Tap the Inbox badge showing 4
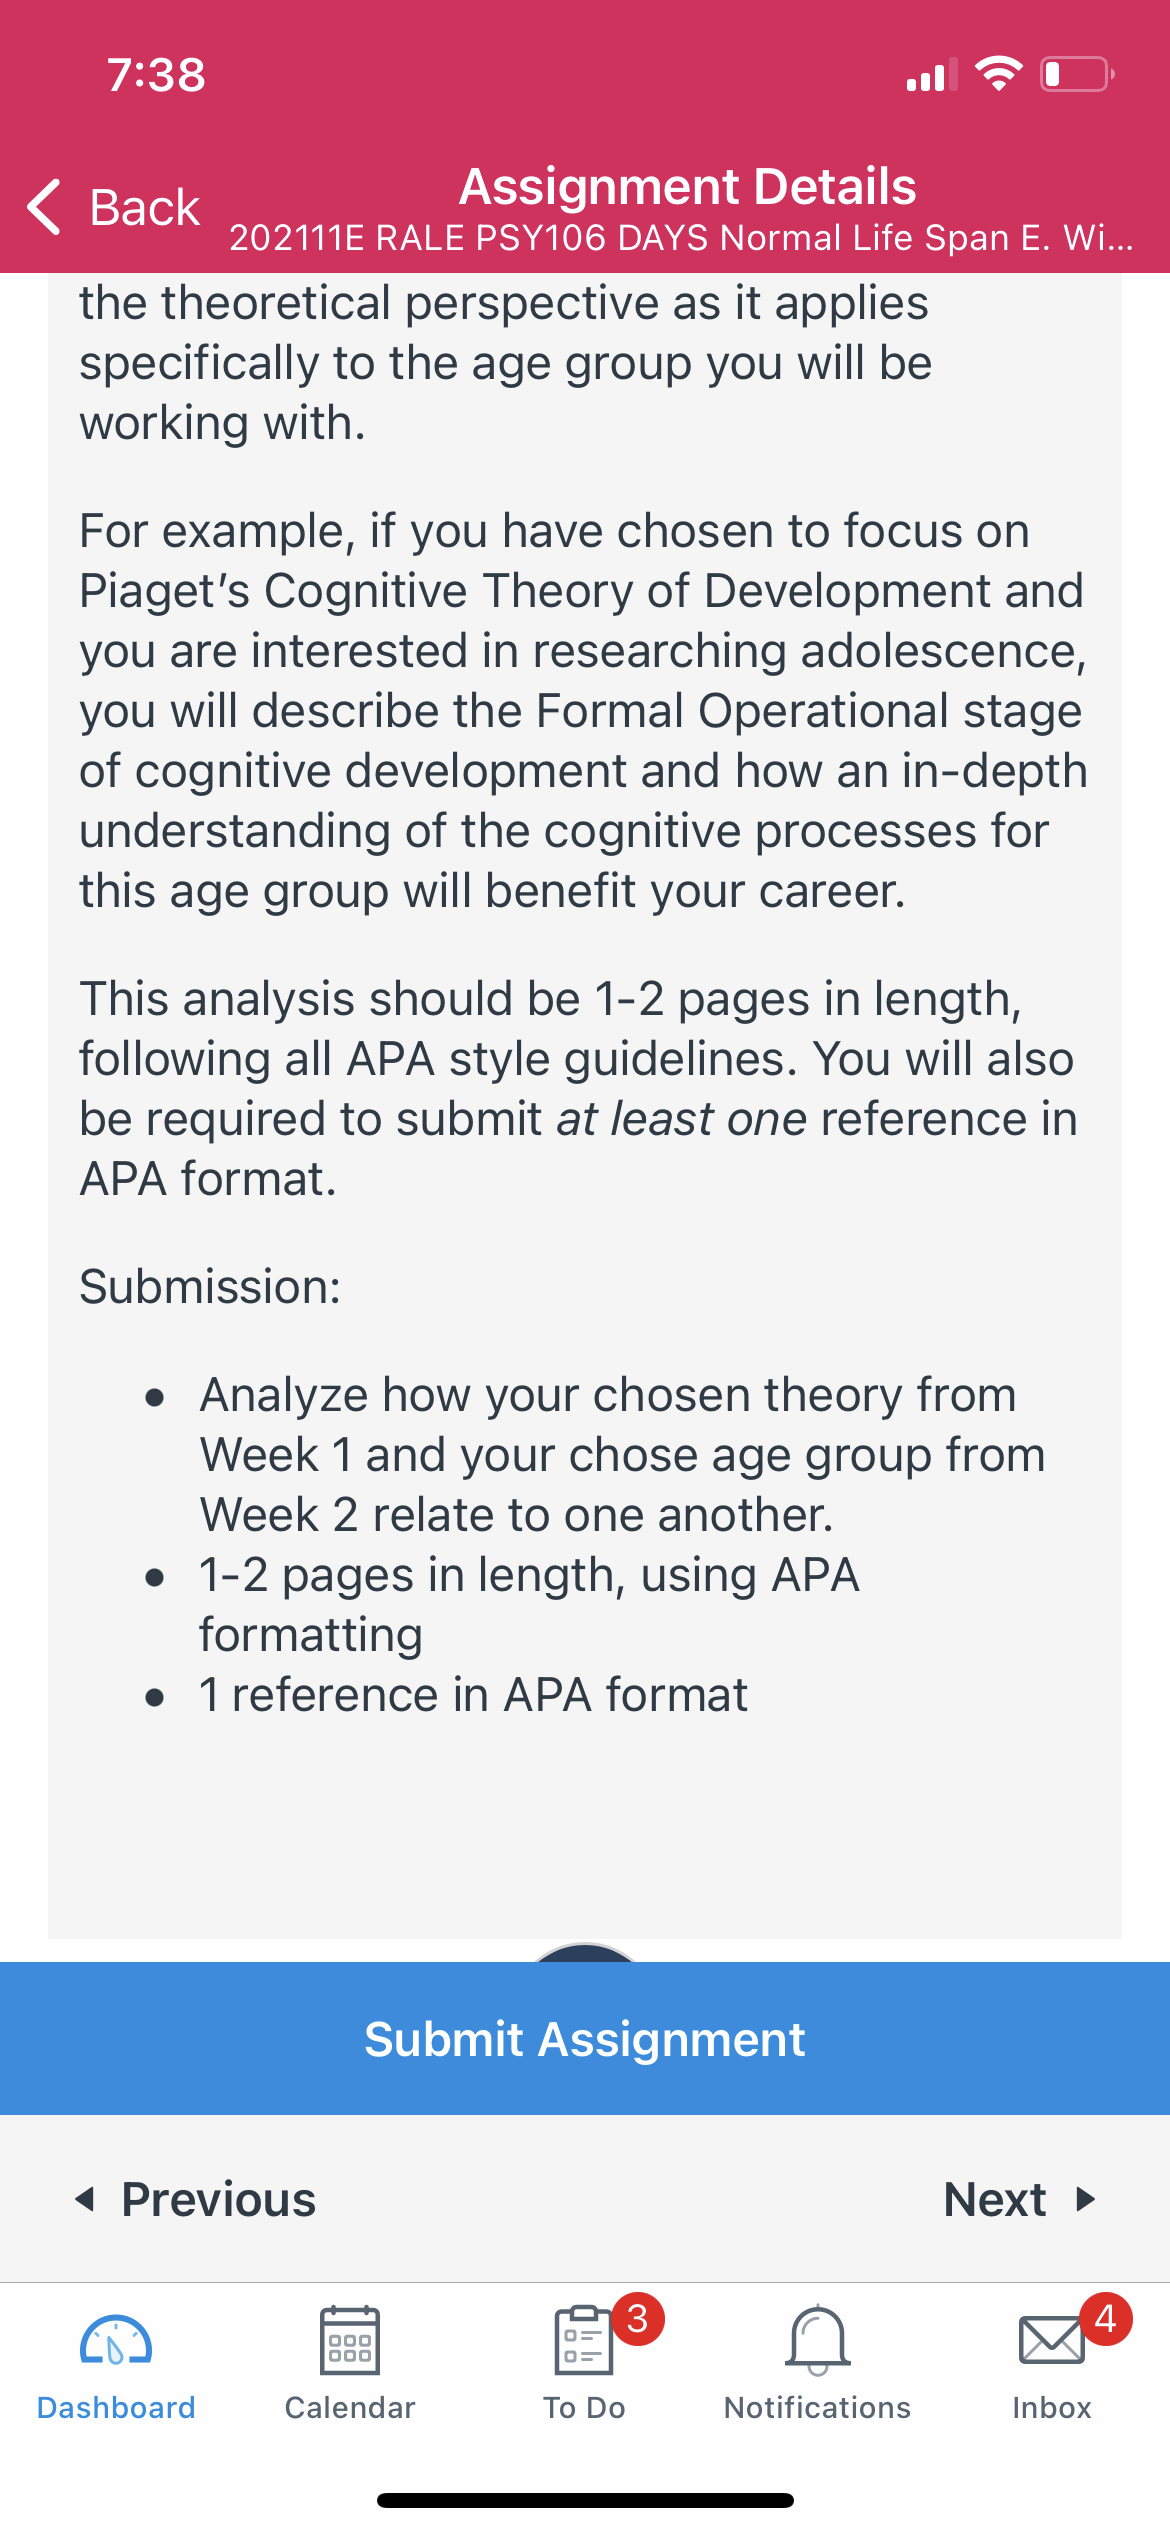 (x=1105, y=2318)
